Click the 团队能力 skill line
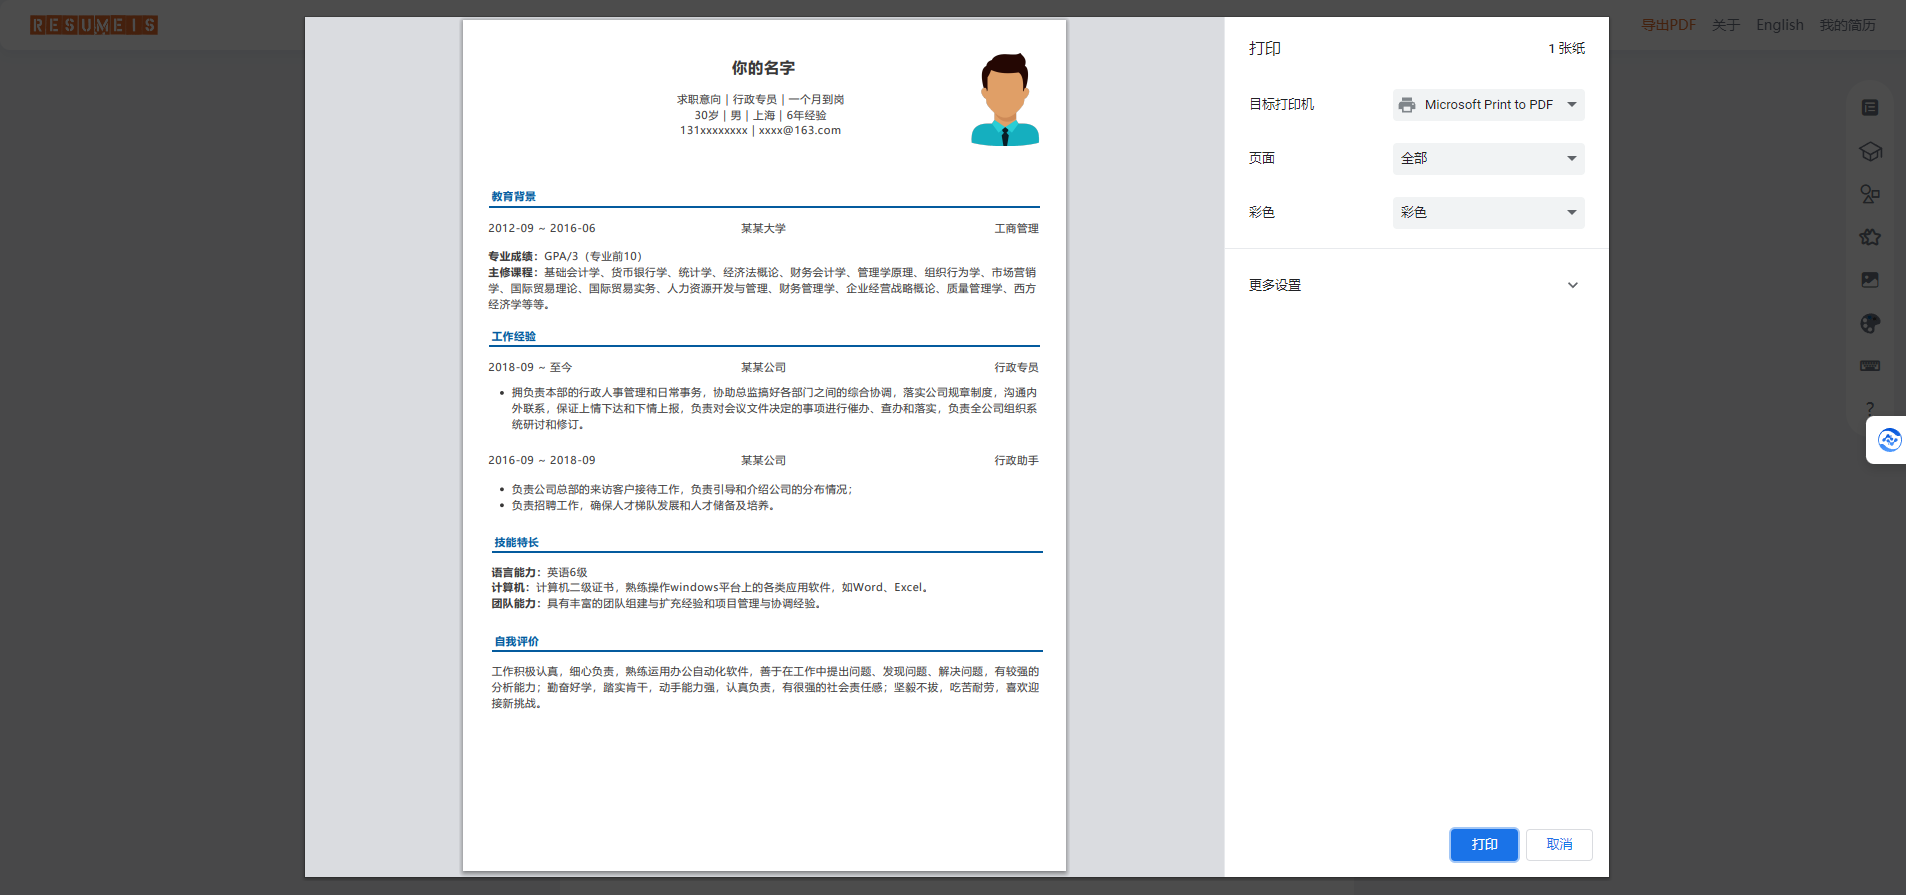 coord(657,604)
